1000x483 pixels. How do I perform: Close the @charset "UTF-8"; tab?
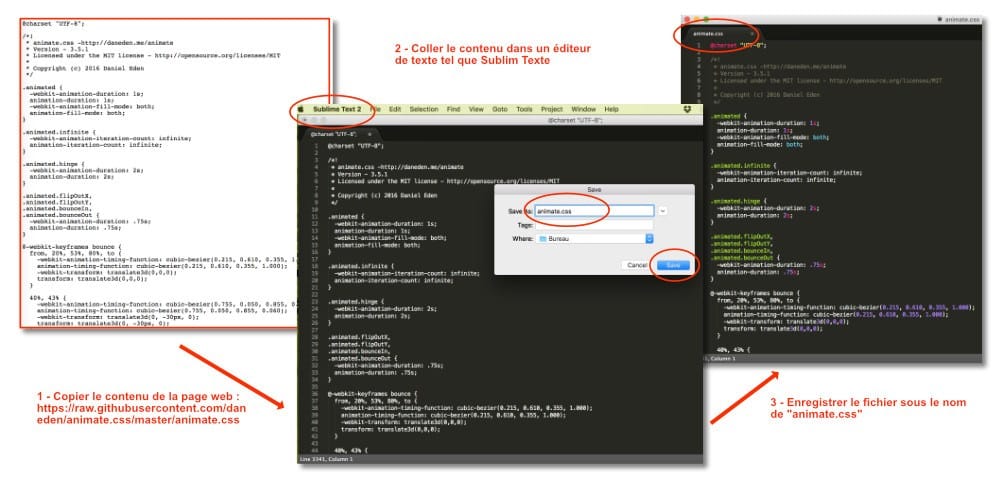pos(369,135)
